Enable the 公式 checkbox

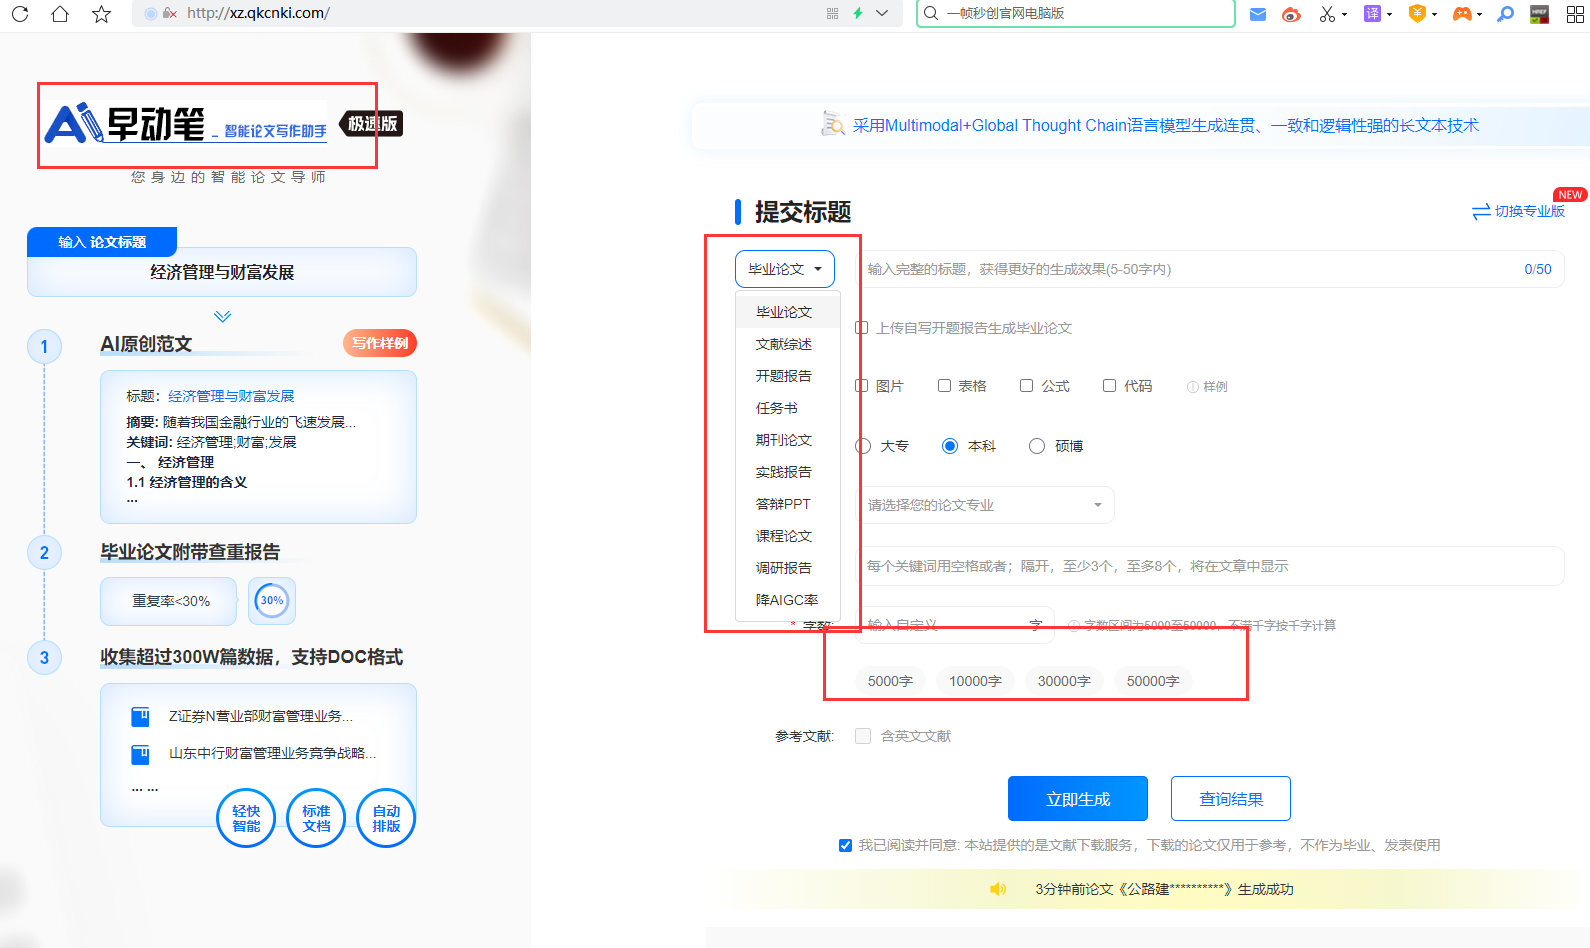(x=1026, y=386)
